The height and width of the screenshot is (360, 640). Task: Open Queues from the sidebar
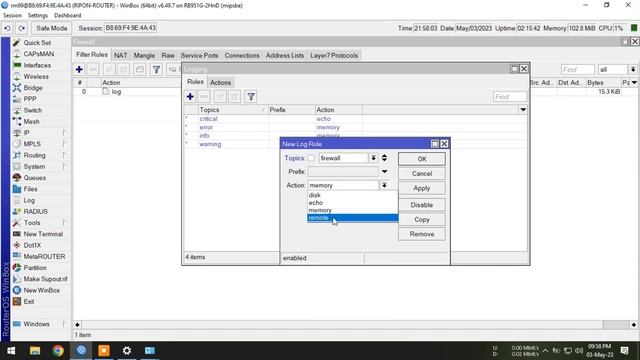pyautogui.click(x=34, y=178)
